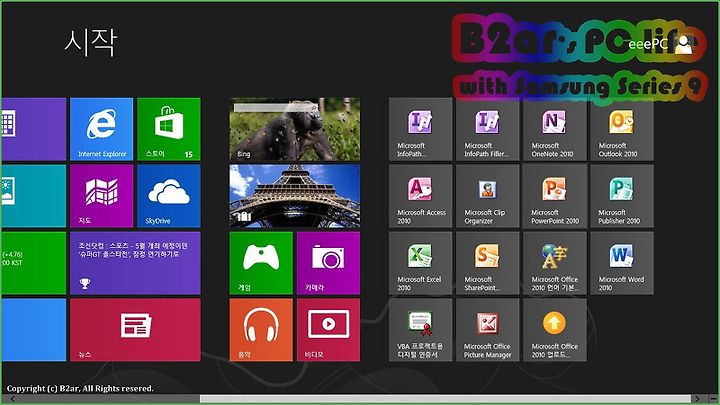The image size is (720, 405).
Task: Open the 카메라 (Camera) tile
Action: click(328, 263)
